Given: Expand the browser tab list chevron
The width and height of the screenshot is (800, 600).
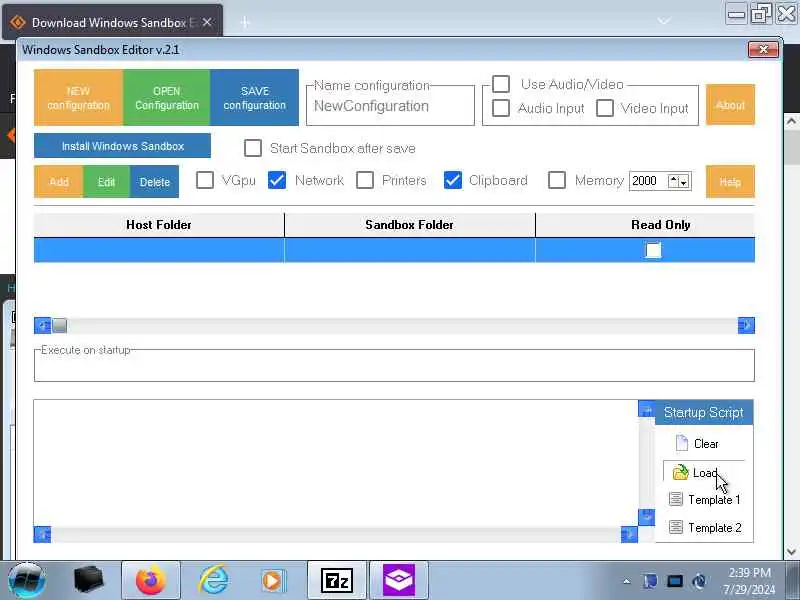Looking at the screenshot, I should (664, 21).
